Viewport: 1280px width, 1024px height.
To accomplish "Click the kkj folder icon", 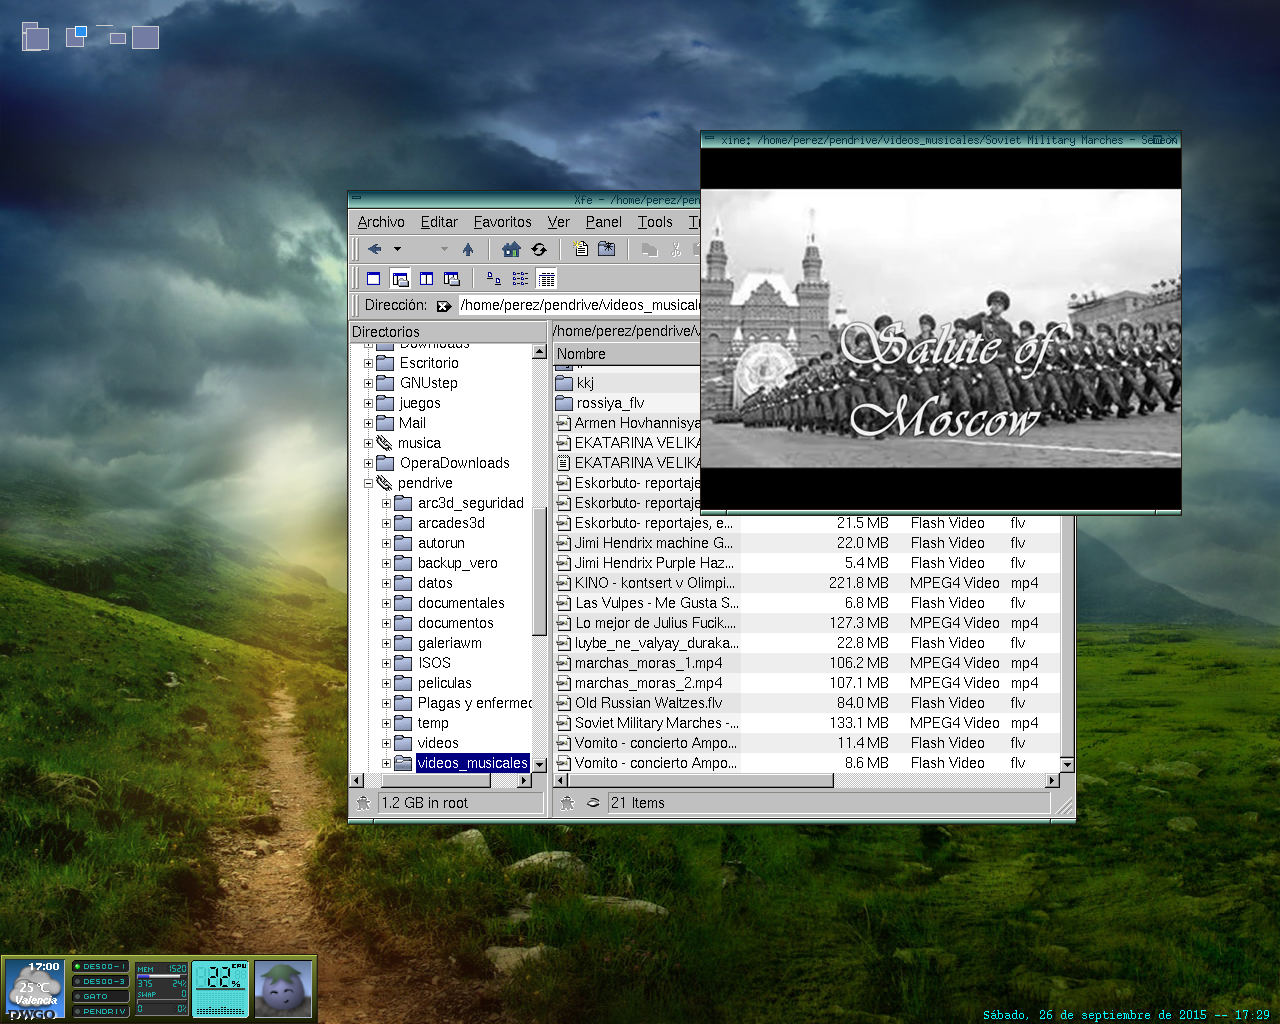I will (564, 383).
